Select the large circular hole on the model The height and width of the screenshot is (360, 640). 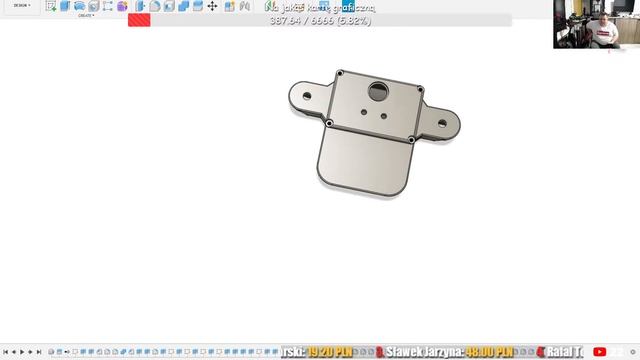378,91
